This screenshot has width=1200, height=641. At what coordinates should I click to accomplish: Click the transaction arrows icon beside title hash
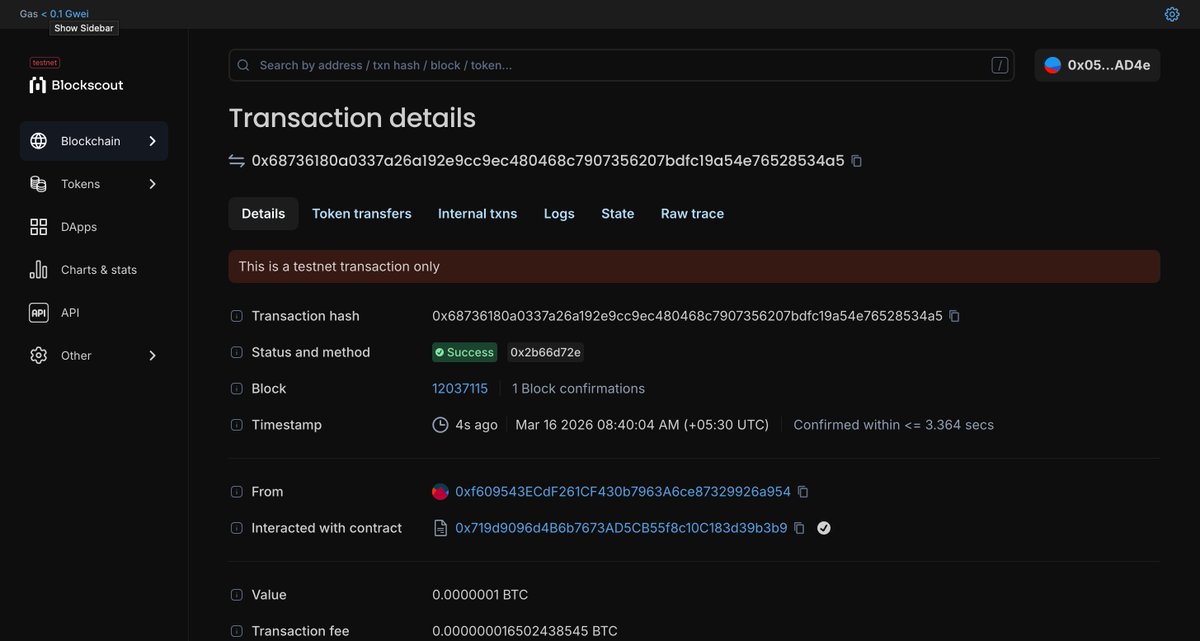pyautogui.click(x=237, y=161)
